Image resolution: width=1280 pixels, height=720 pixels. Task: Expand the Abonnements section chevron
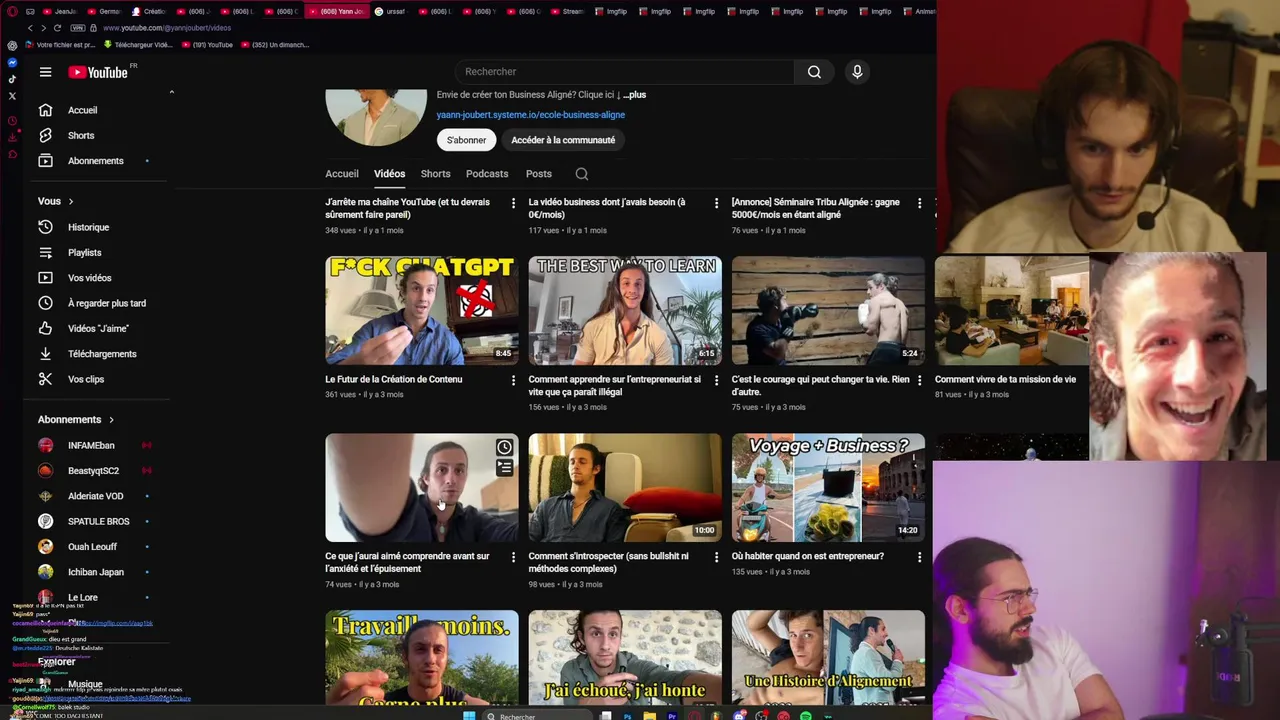click(x=111, y=419)
